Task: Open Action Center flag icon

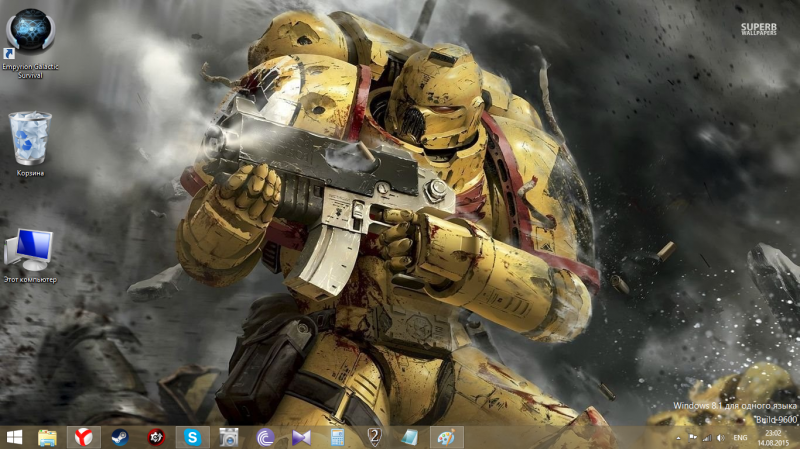Action: pyautogui.click(x=693, y=438)
